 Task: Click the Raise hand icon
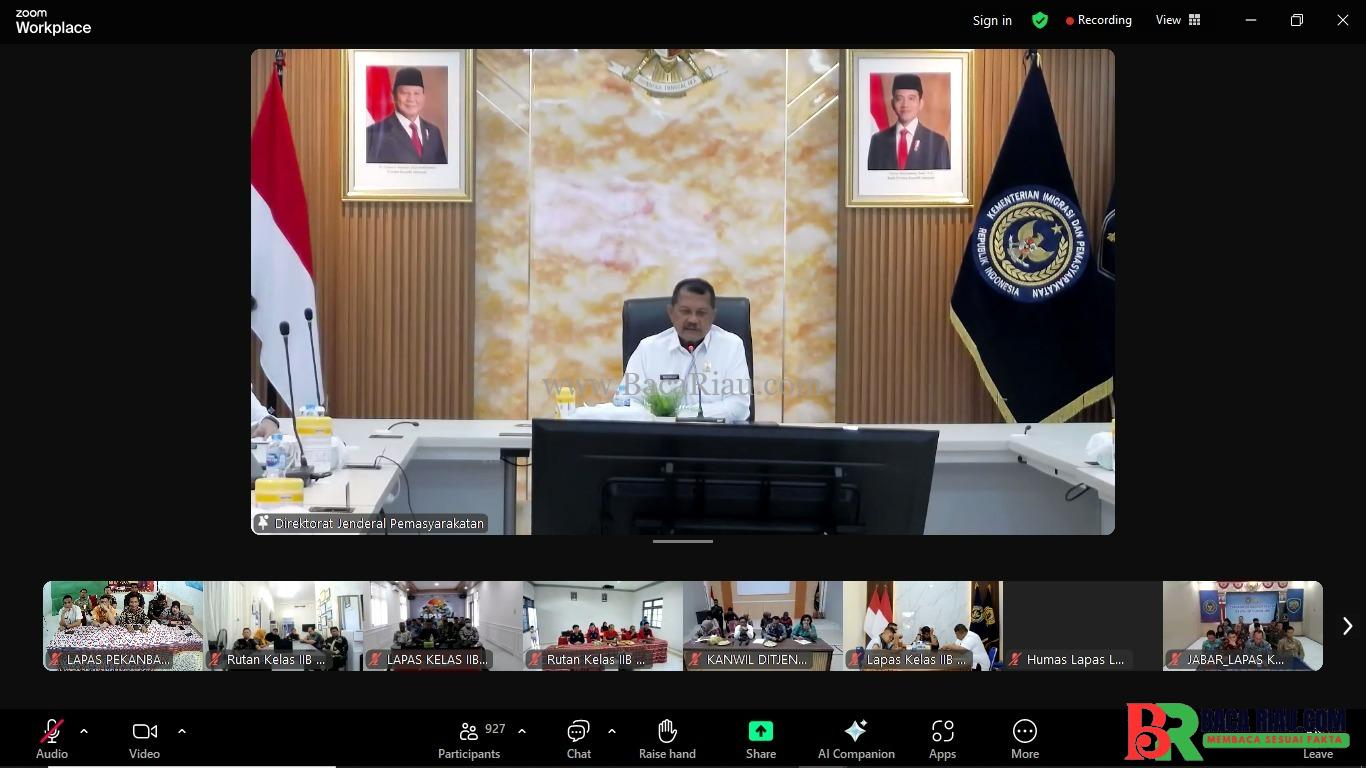pos(667,738)
